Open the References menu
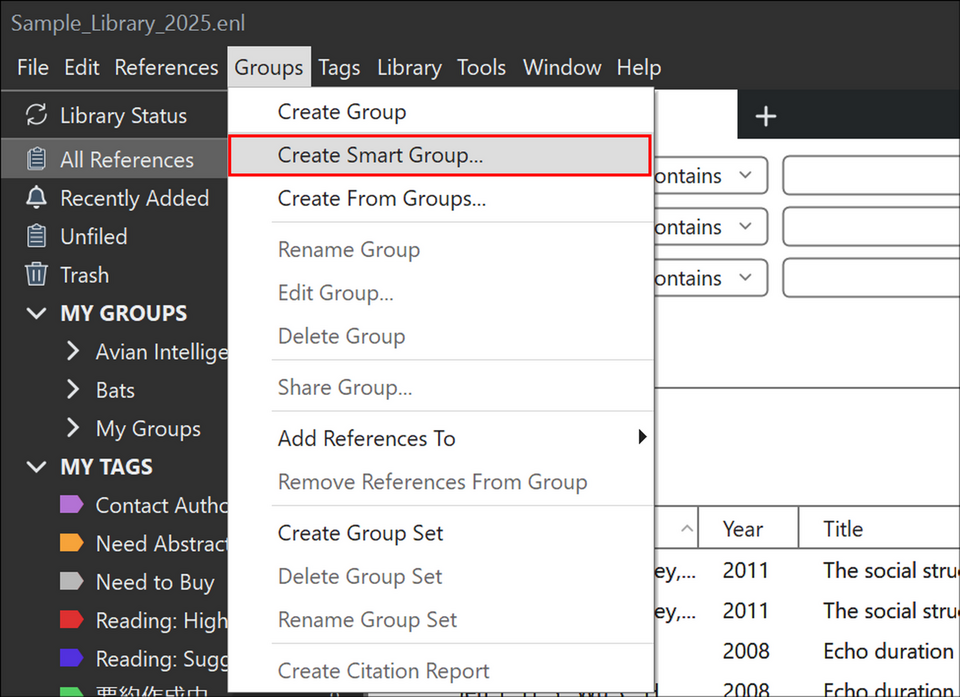Screen dimensions: 960x697 (166, 67)
